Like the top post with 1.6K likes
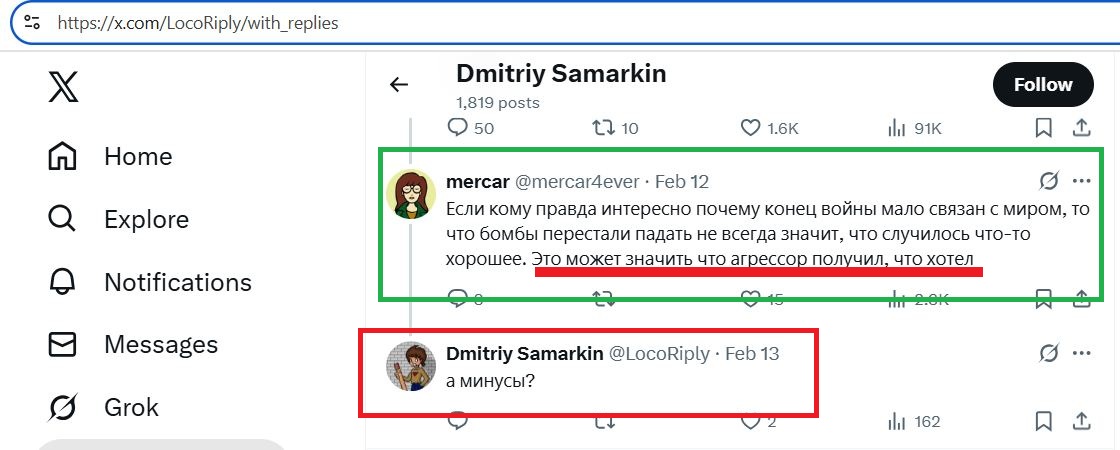1120x450 pixels. pyautogui.click(x=751, y=128)
